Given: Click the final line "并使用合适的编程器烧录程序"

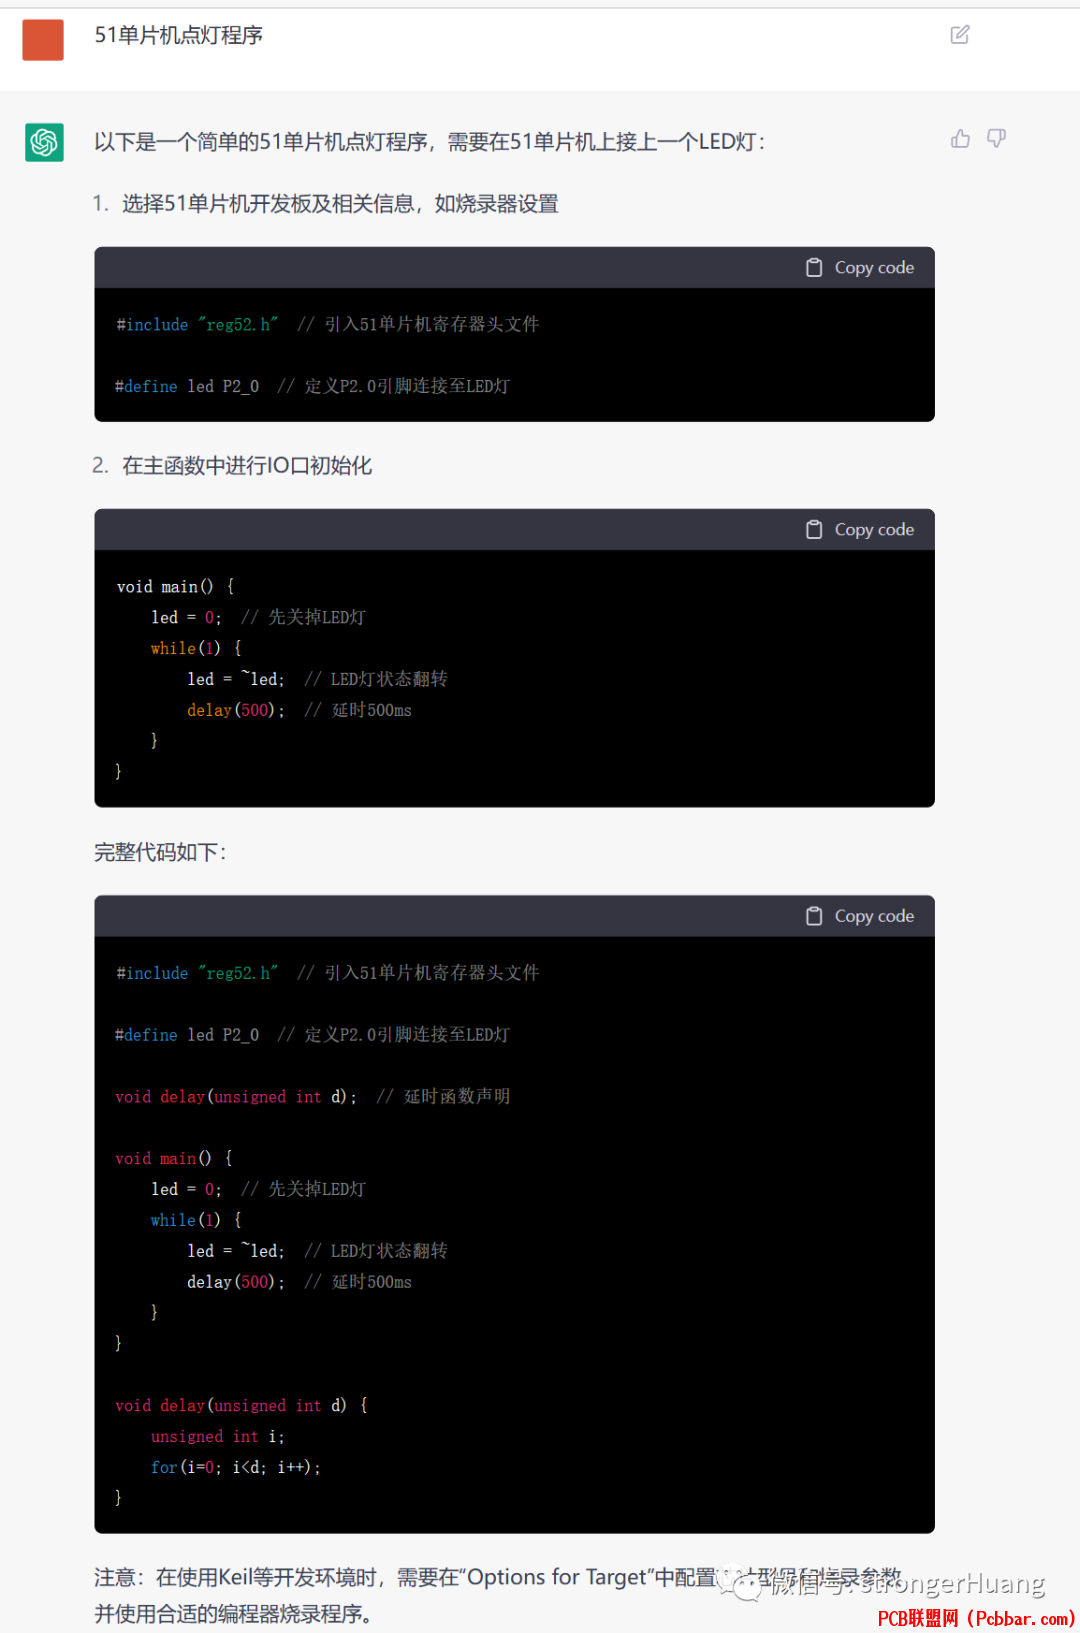Looking at the screenshot, I should 233,1614.
